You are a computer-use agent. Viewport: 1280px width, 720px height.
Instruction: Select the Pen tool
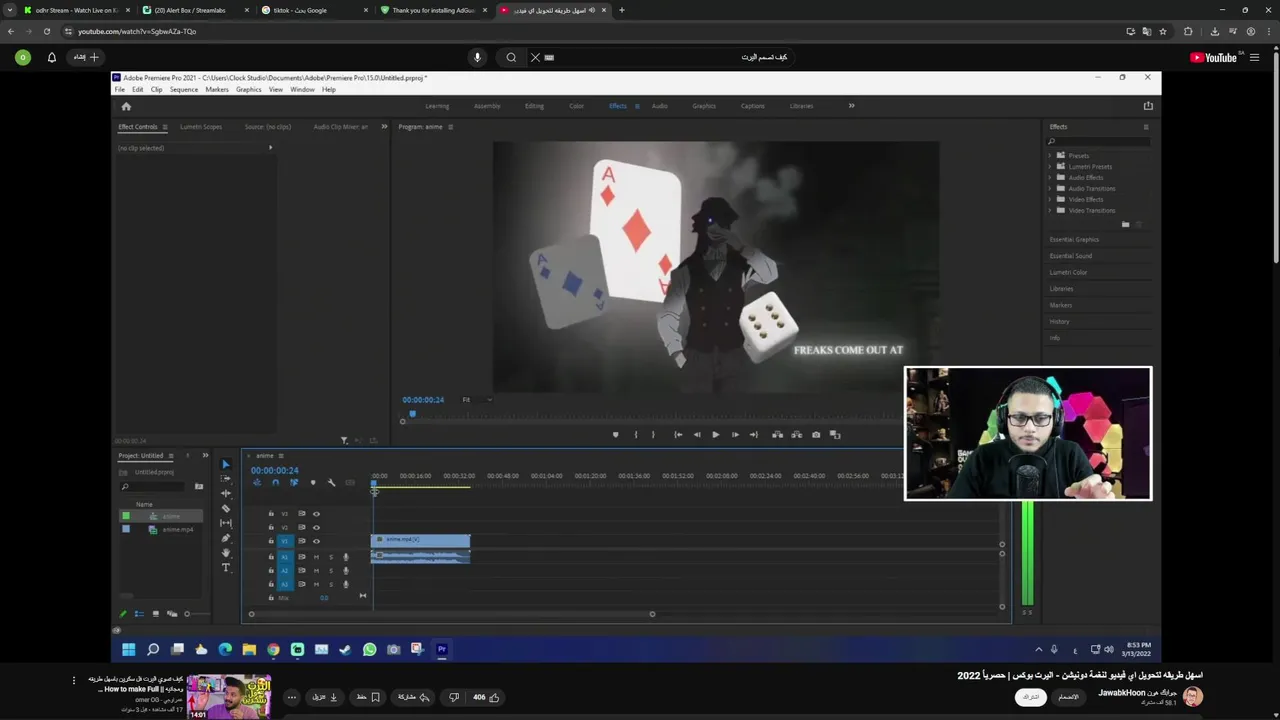(225, 538)
